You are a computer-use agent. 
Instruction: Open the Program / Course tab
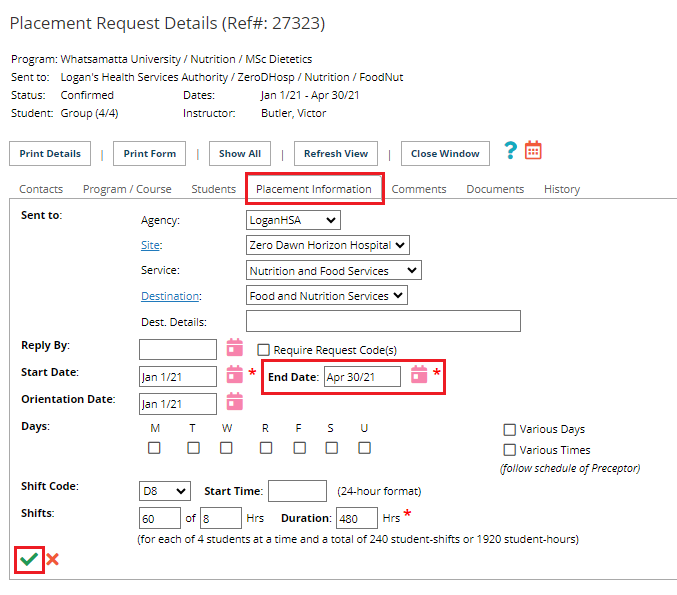point(127,189)
